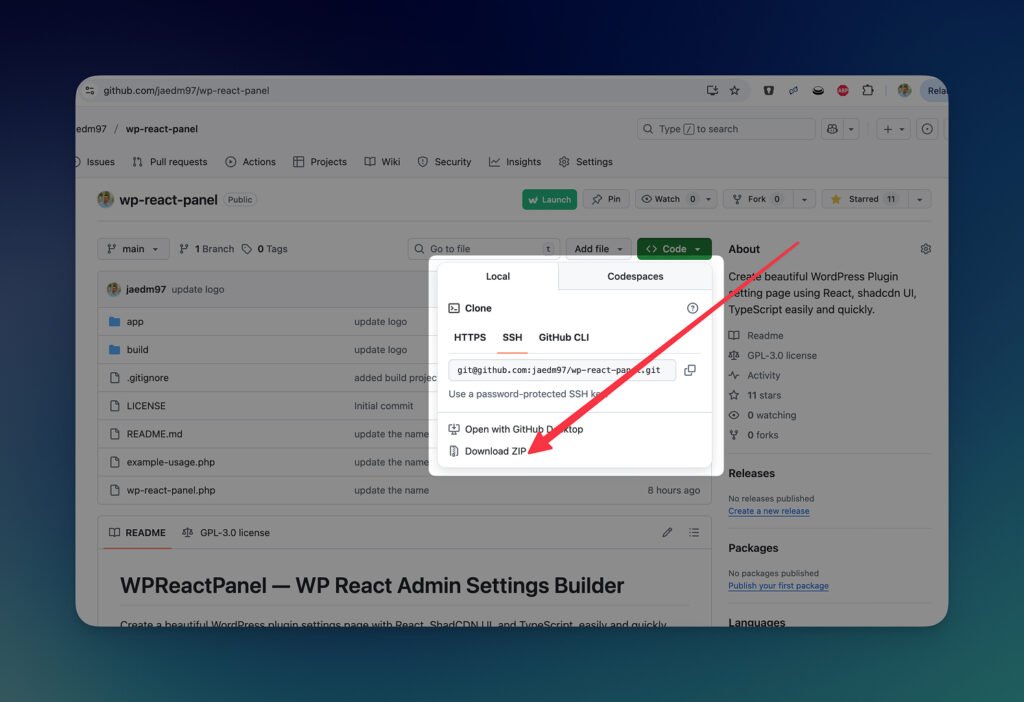Open the Insights tab in repo navigation
This screenshot has height=702, width=1024.
point(515,162)
